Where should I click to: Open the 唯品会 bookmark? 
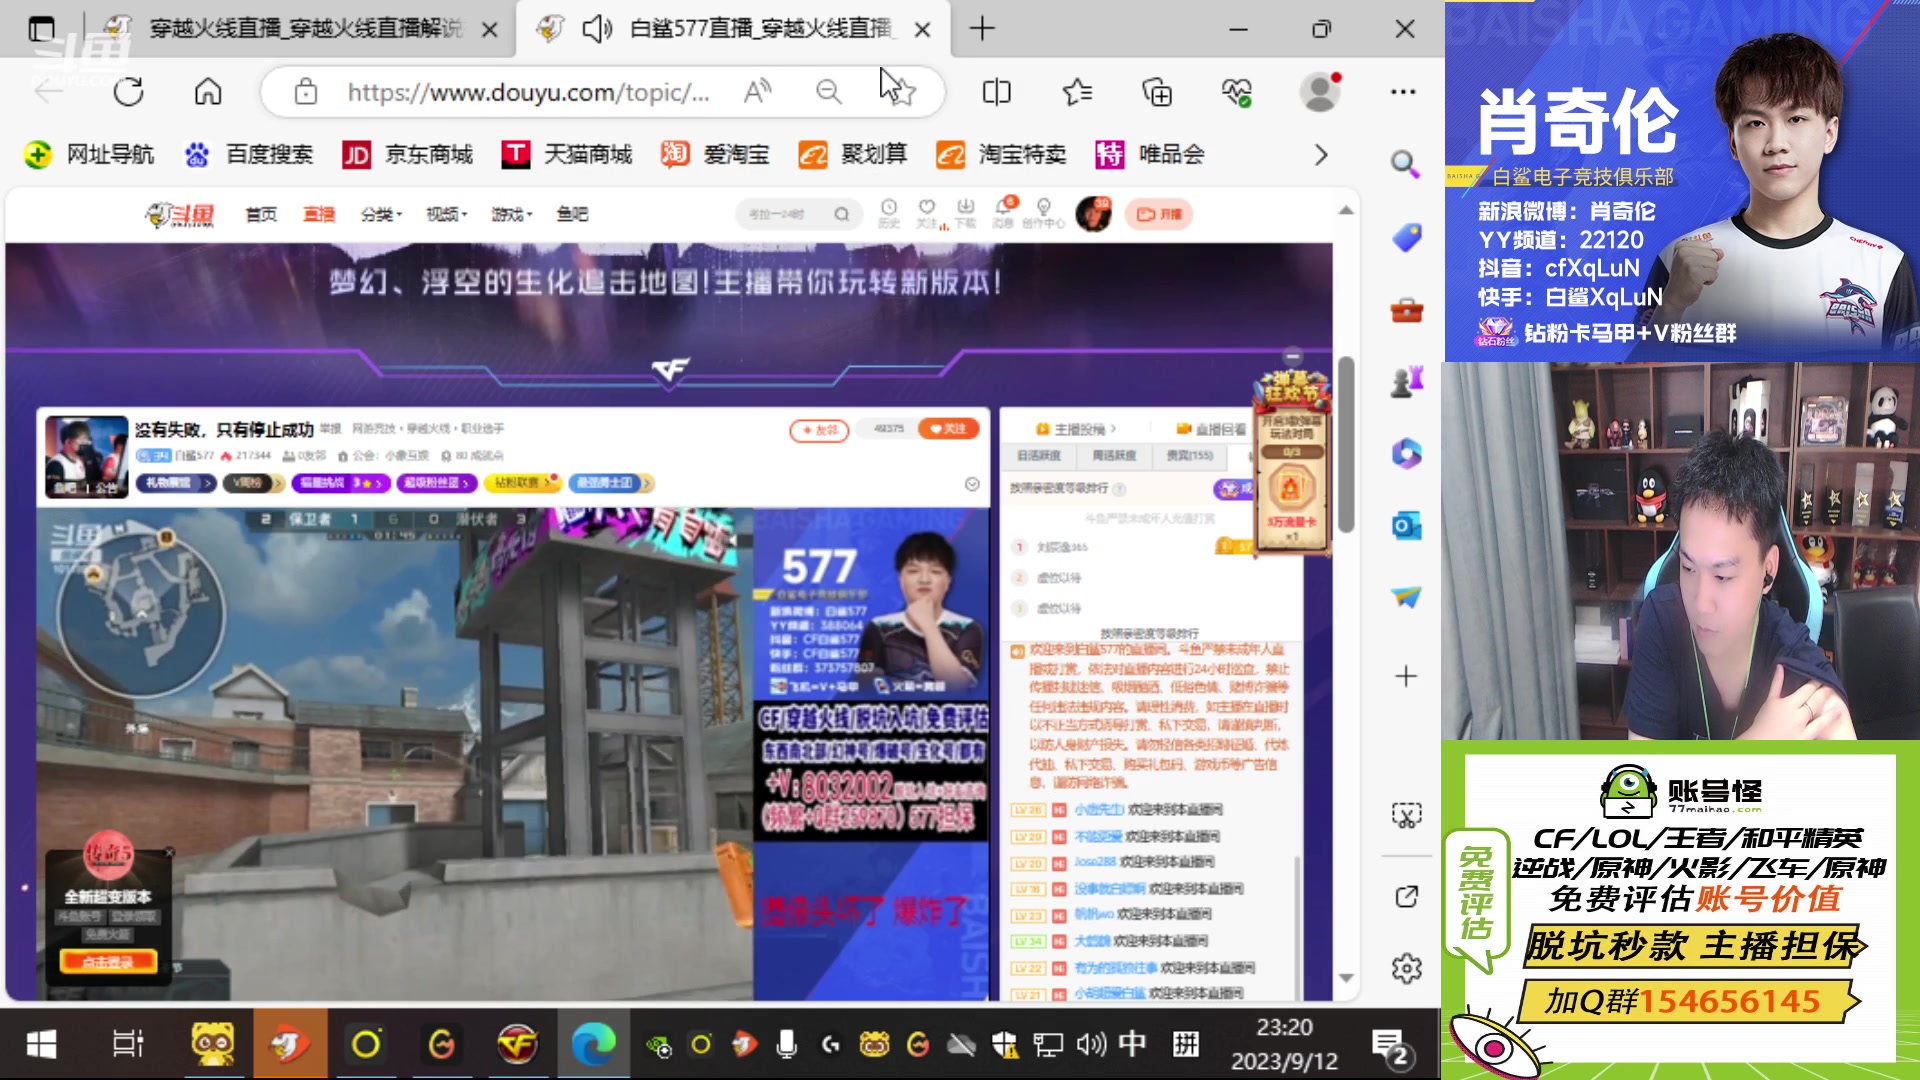1150,154
